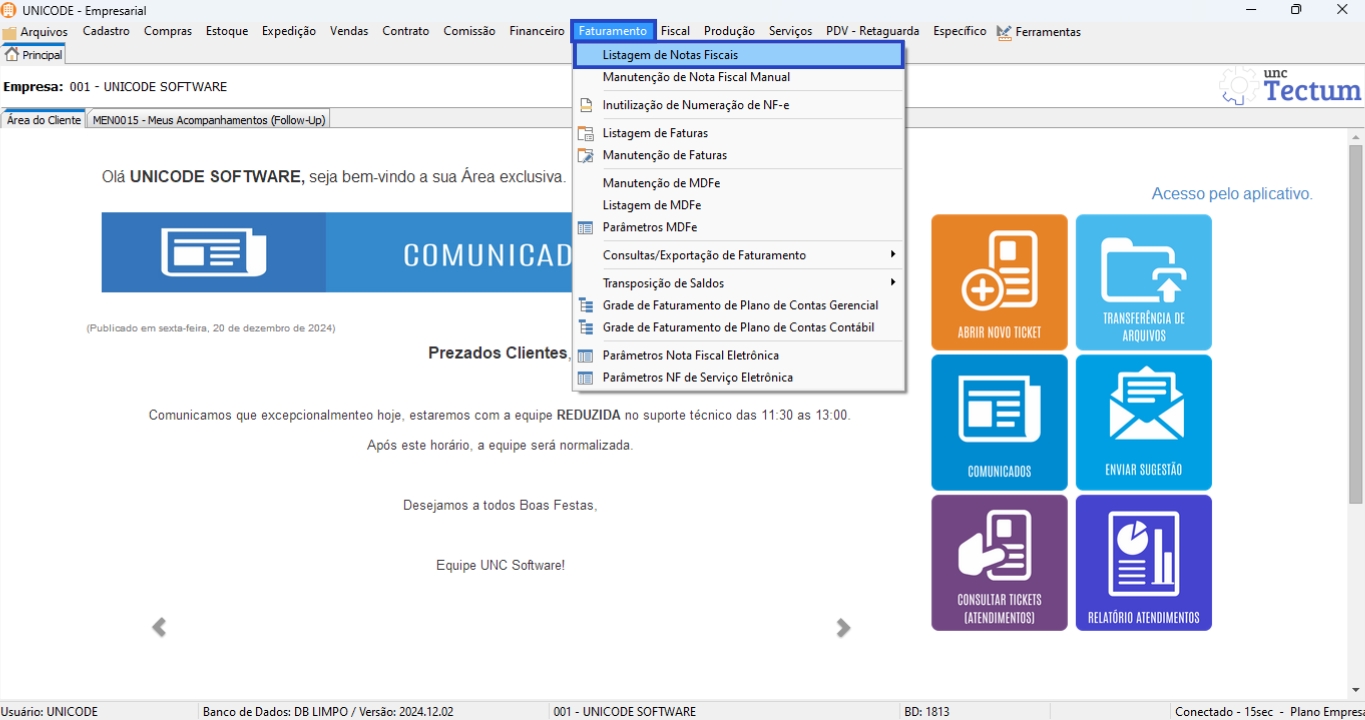Click the Comunicados banner image
Viewport: 1365px width, 720px height.
coord(337,252)
